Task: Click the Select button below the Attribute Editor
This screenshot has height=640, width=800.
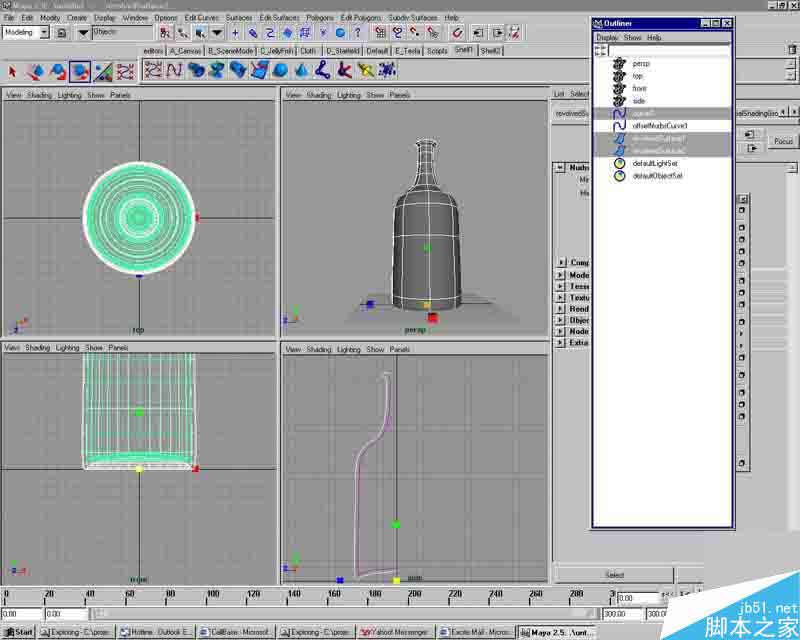Action: [x=614, y=575]
